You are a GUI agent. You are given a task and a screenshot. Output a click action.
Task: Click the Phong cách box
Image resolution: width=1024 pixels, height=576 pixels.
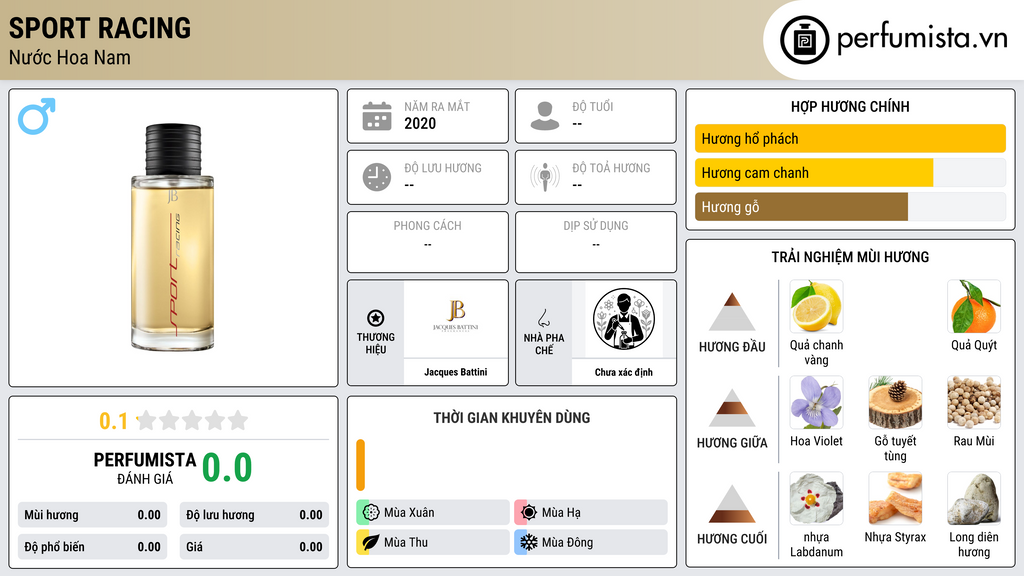(428, 242)
